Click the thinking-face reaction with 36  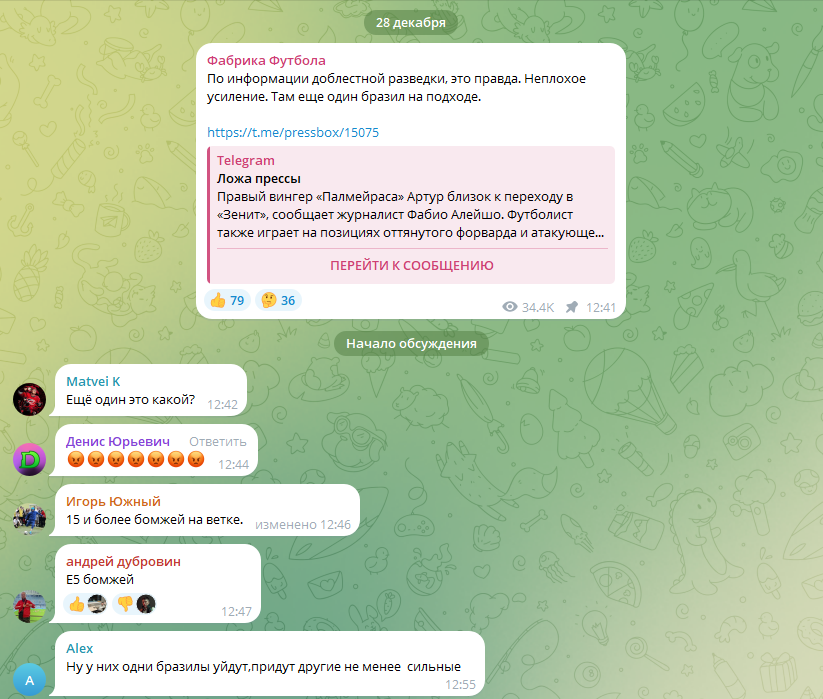coord(278,300)
